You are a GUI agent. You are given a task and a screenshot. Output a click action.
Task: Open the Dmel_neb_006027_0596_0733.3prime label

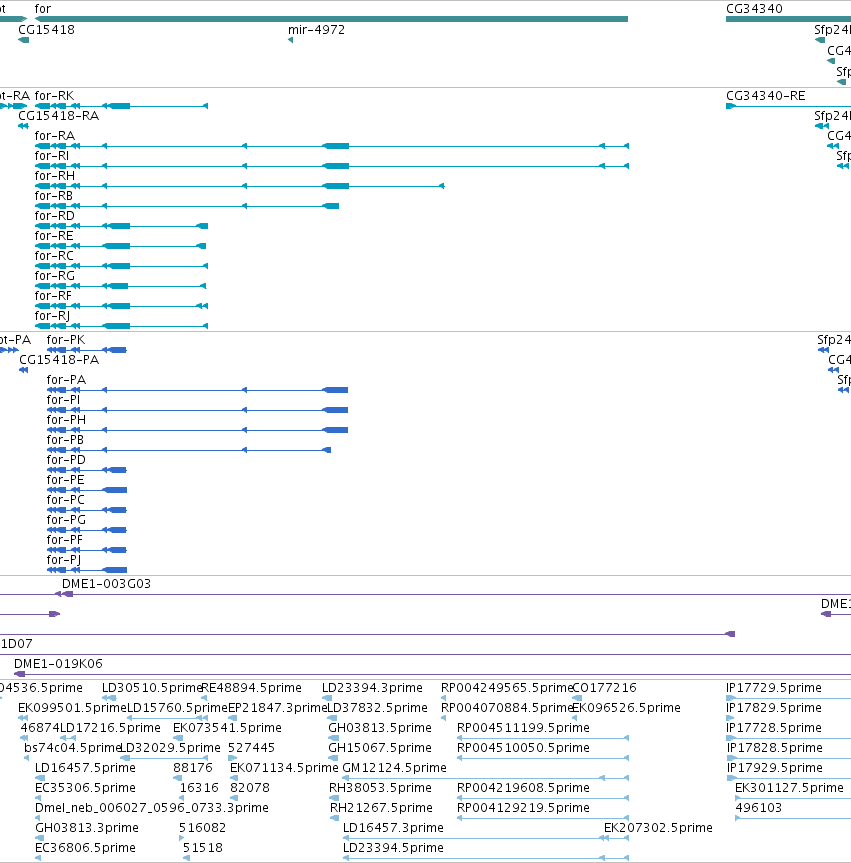click(x=152, y=808)
